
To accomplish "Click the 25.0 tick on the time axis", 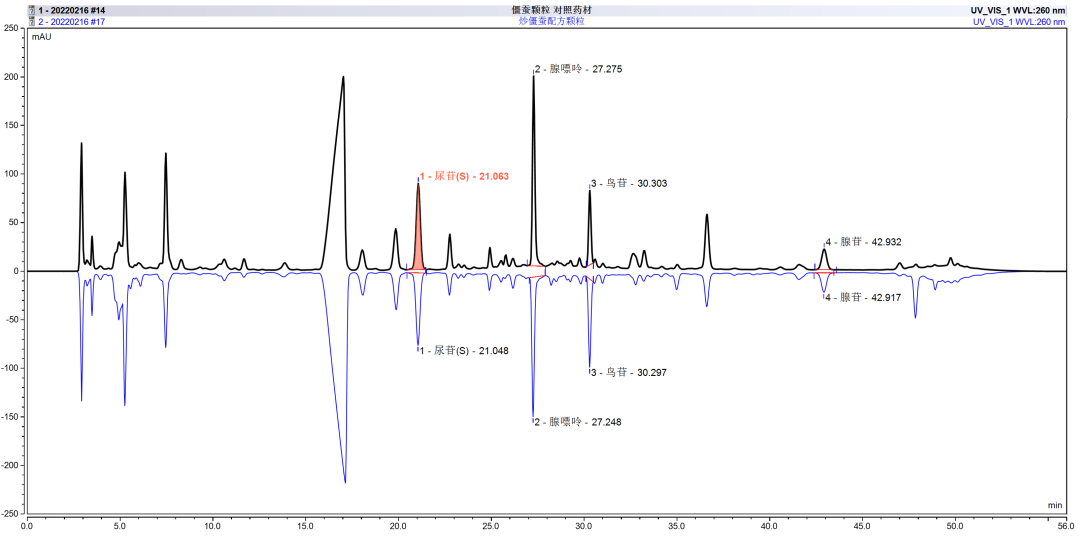I will click(491, 524).
